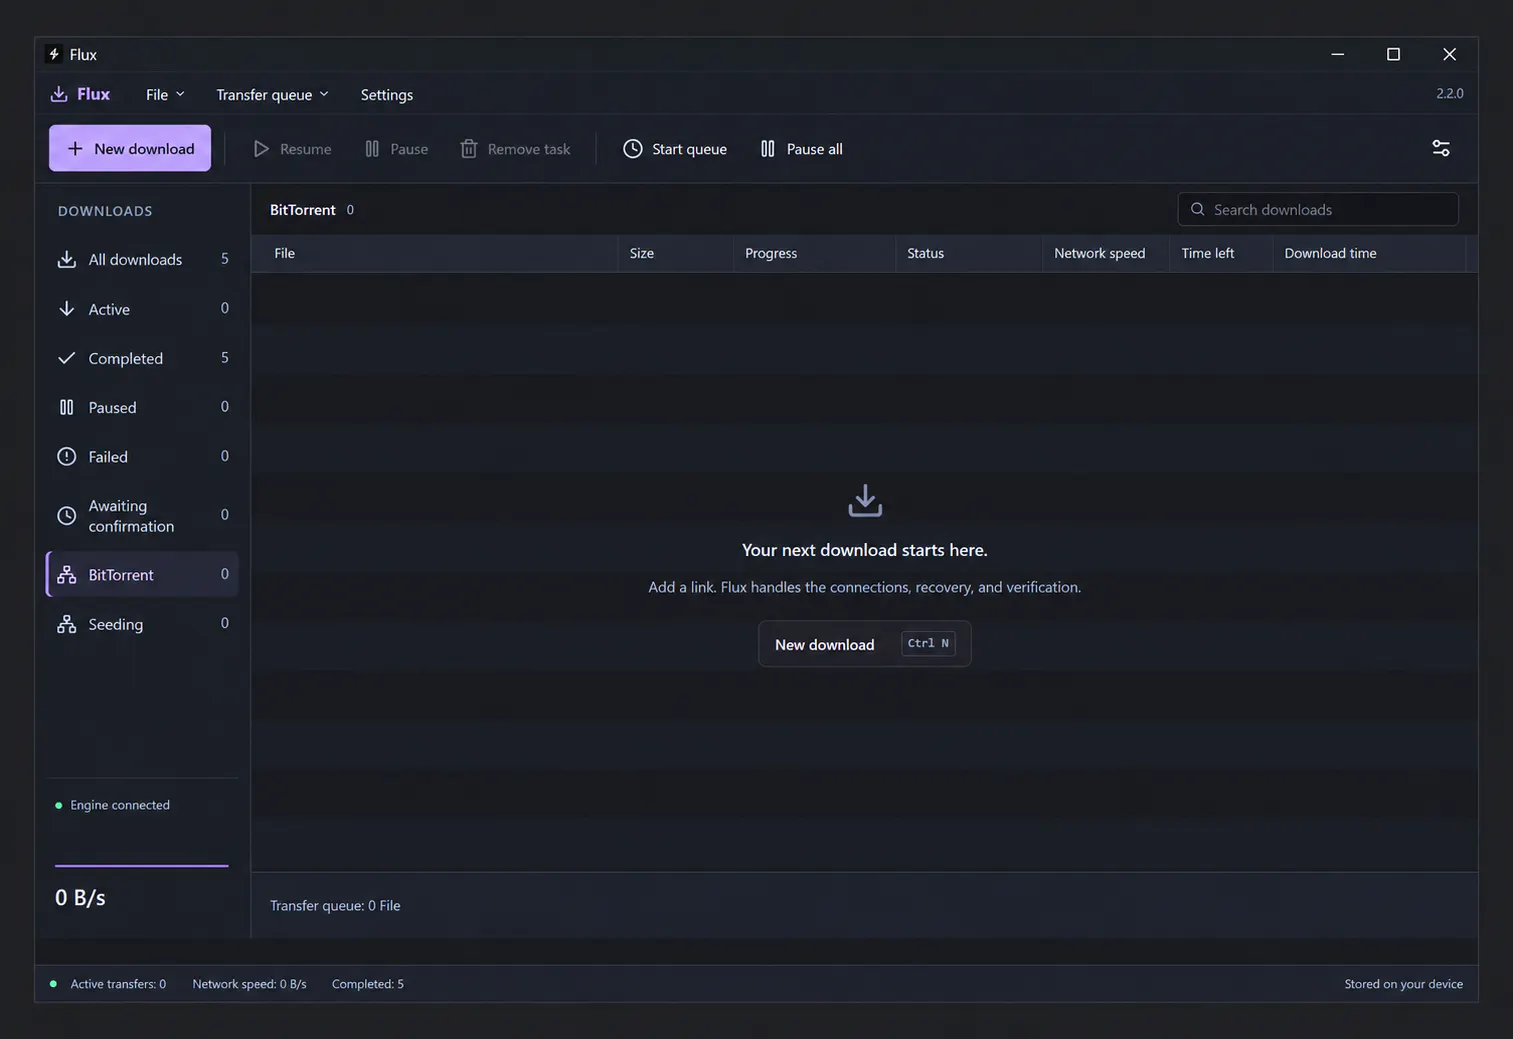Sort by Network speed column
This screenshot has height=1039, width=1513.
click(x=1105, y=253)
